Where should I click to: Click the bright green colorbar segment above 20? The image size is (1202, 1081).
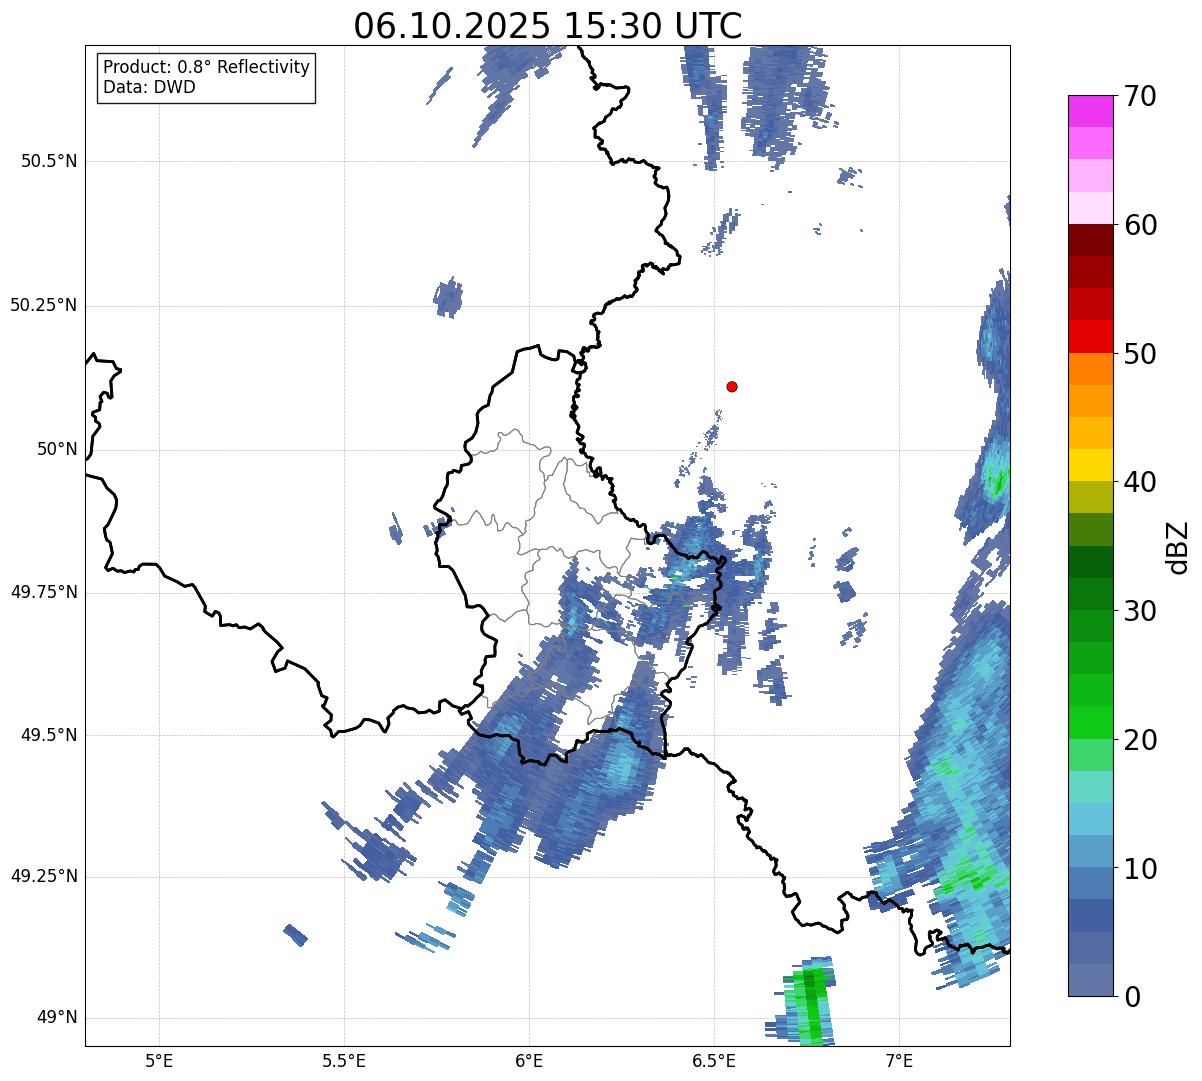pyautogui.click(x=1090, y=723)
